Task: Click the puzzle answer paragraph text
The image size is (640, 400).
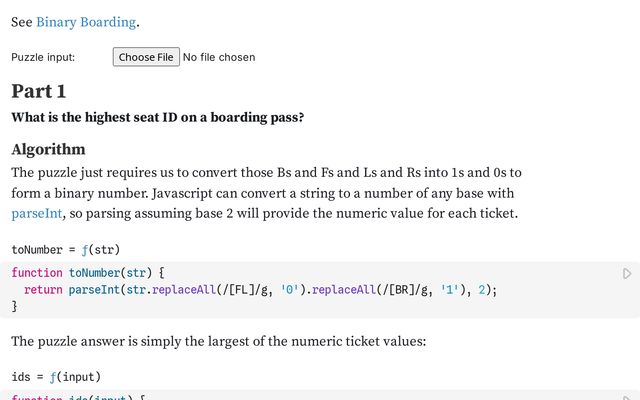Action: click(219, 341)
